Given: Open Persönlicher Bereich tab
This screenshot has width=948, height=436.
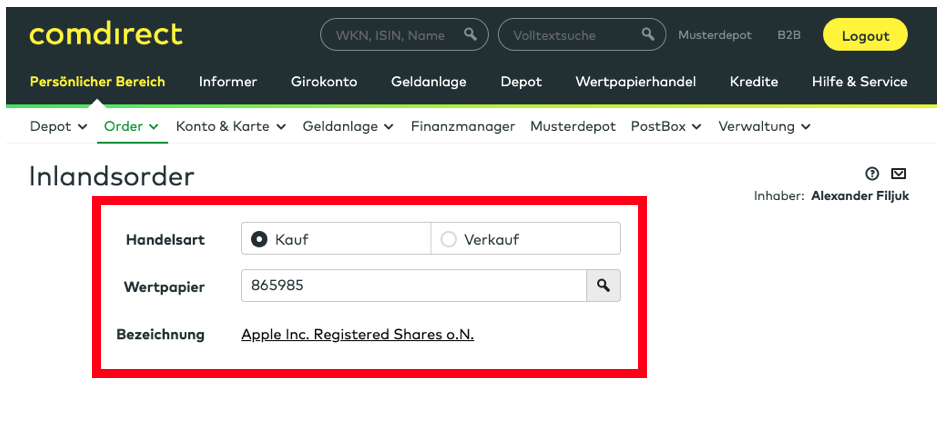Looking at the screenshot, I should pyautogui.click(x=97, y=82).
